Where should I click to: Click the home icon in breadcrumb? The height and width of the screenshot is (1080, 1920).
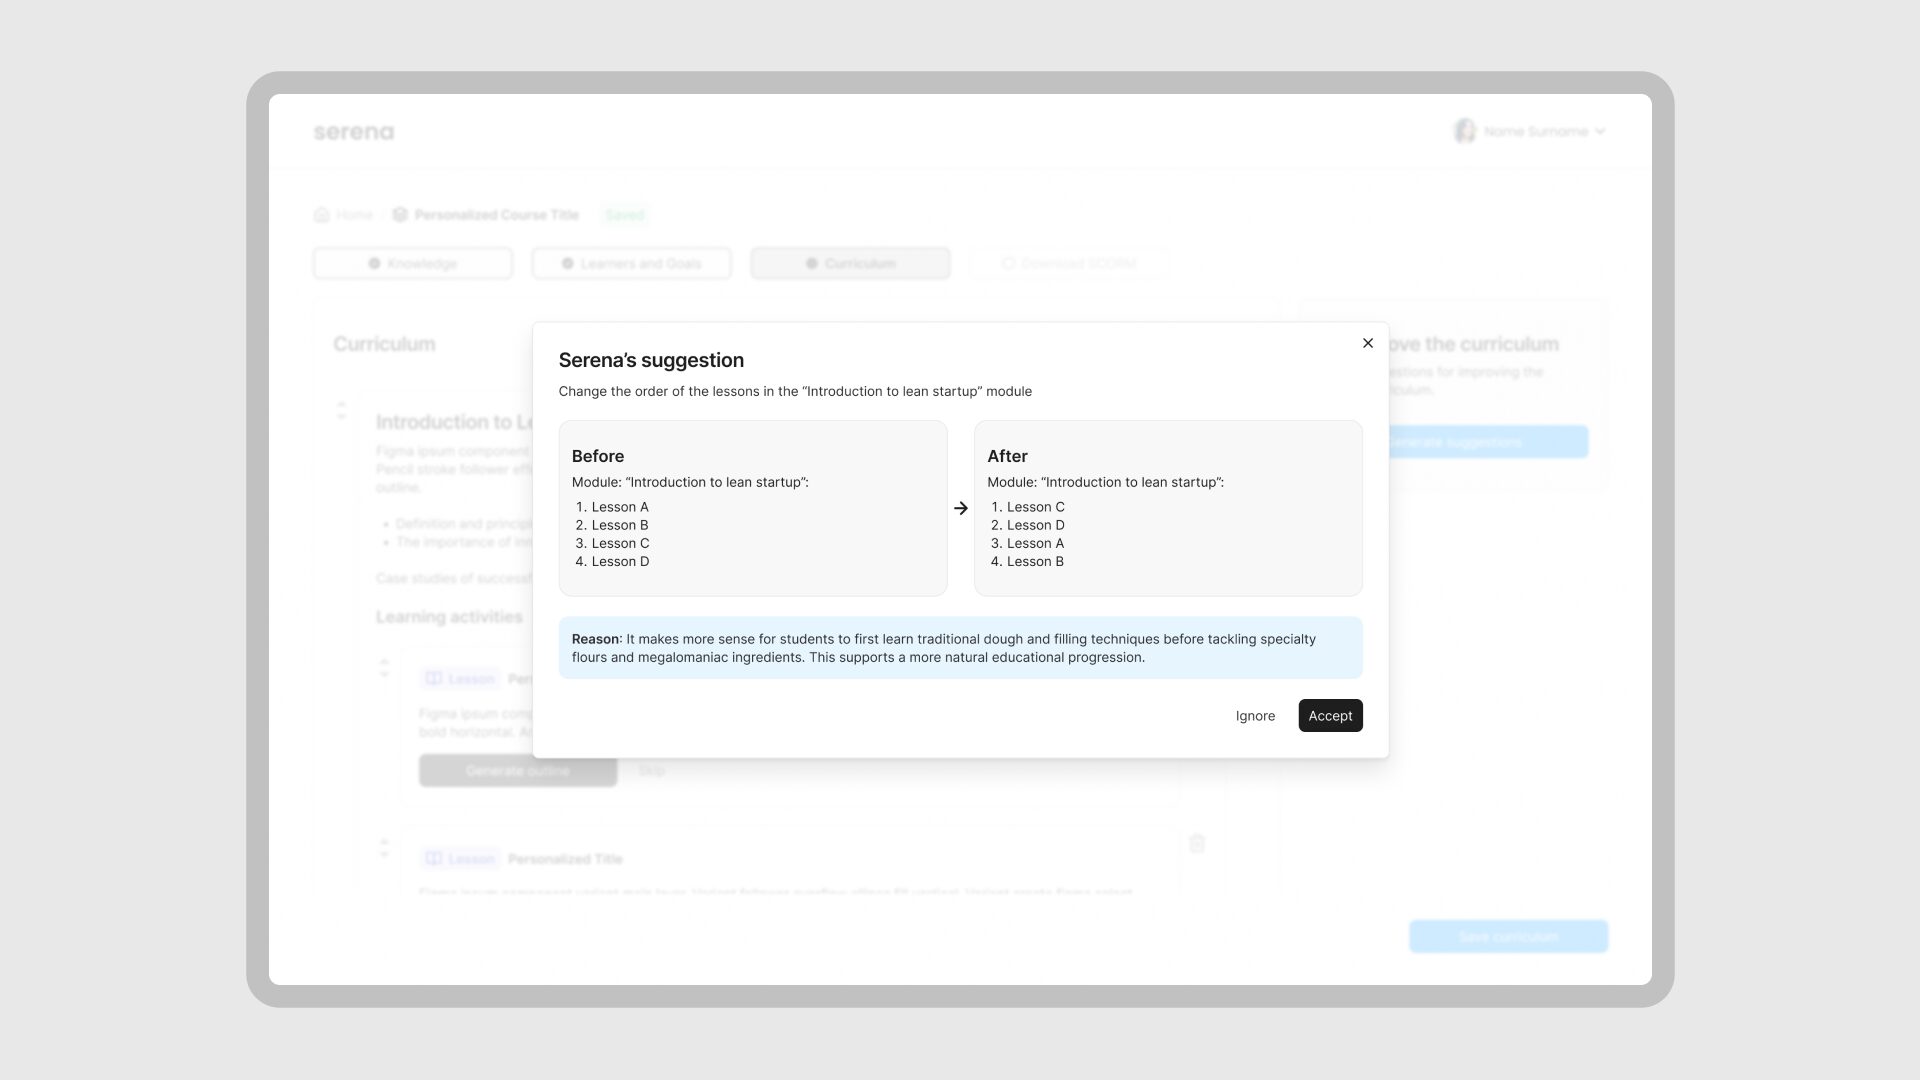322,215
